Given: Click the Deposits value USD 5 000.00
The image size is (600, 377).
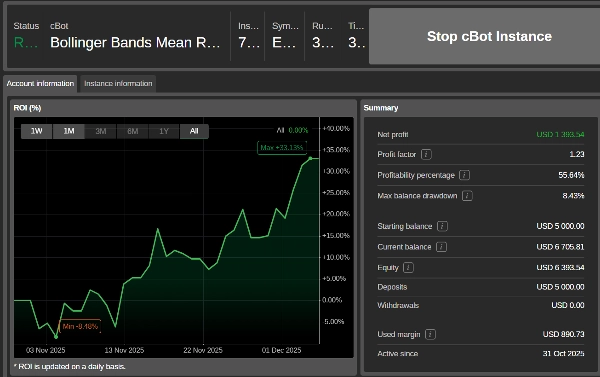Looking at the screenshot, I should 560,287.
